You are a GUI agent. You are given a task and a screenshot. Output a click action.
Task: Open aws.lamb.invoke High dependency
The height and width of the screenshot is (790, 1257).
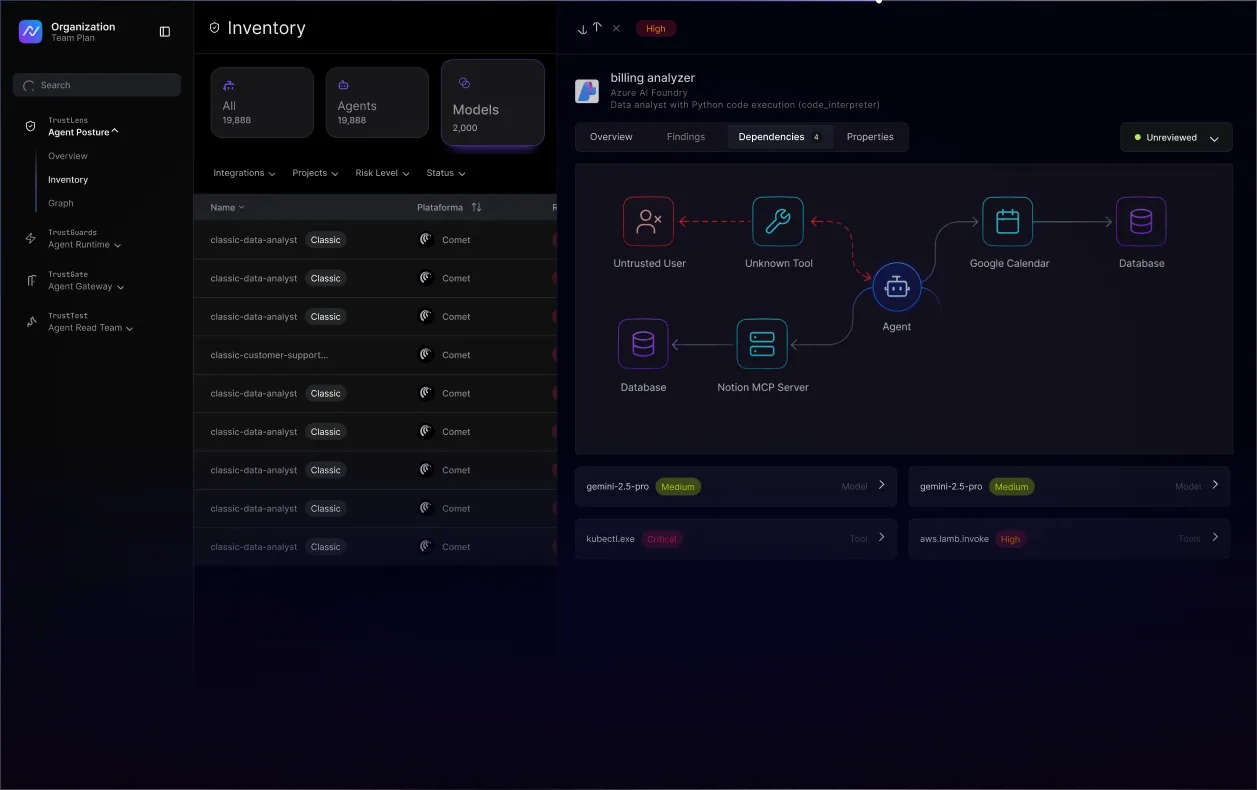pos(1069,539)
